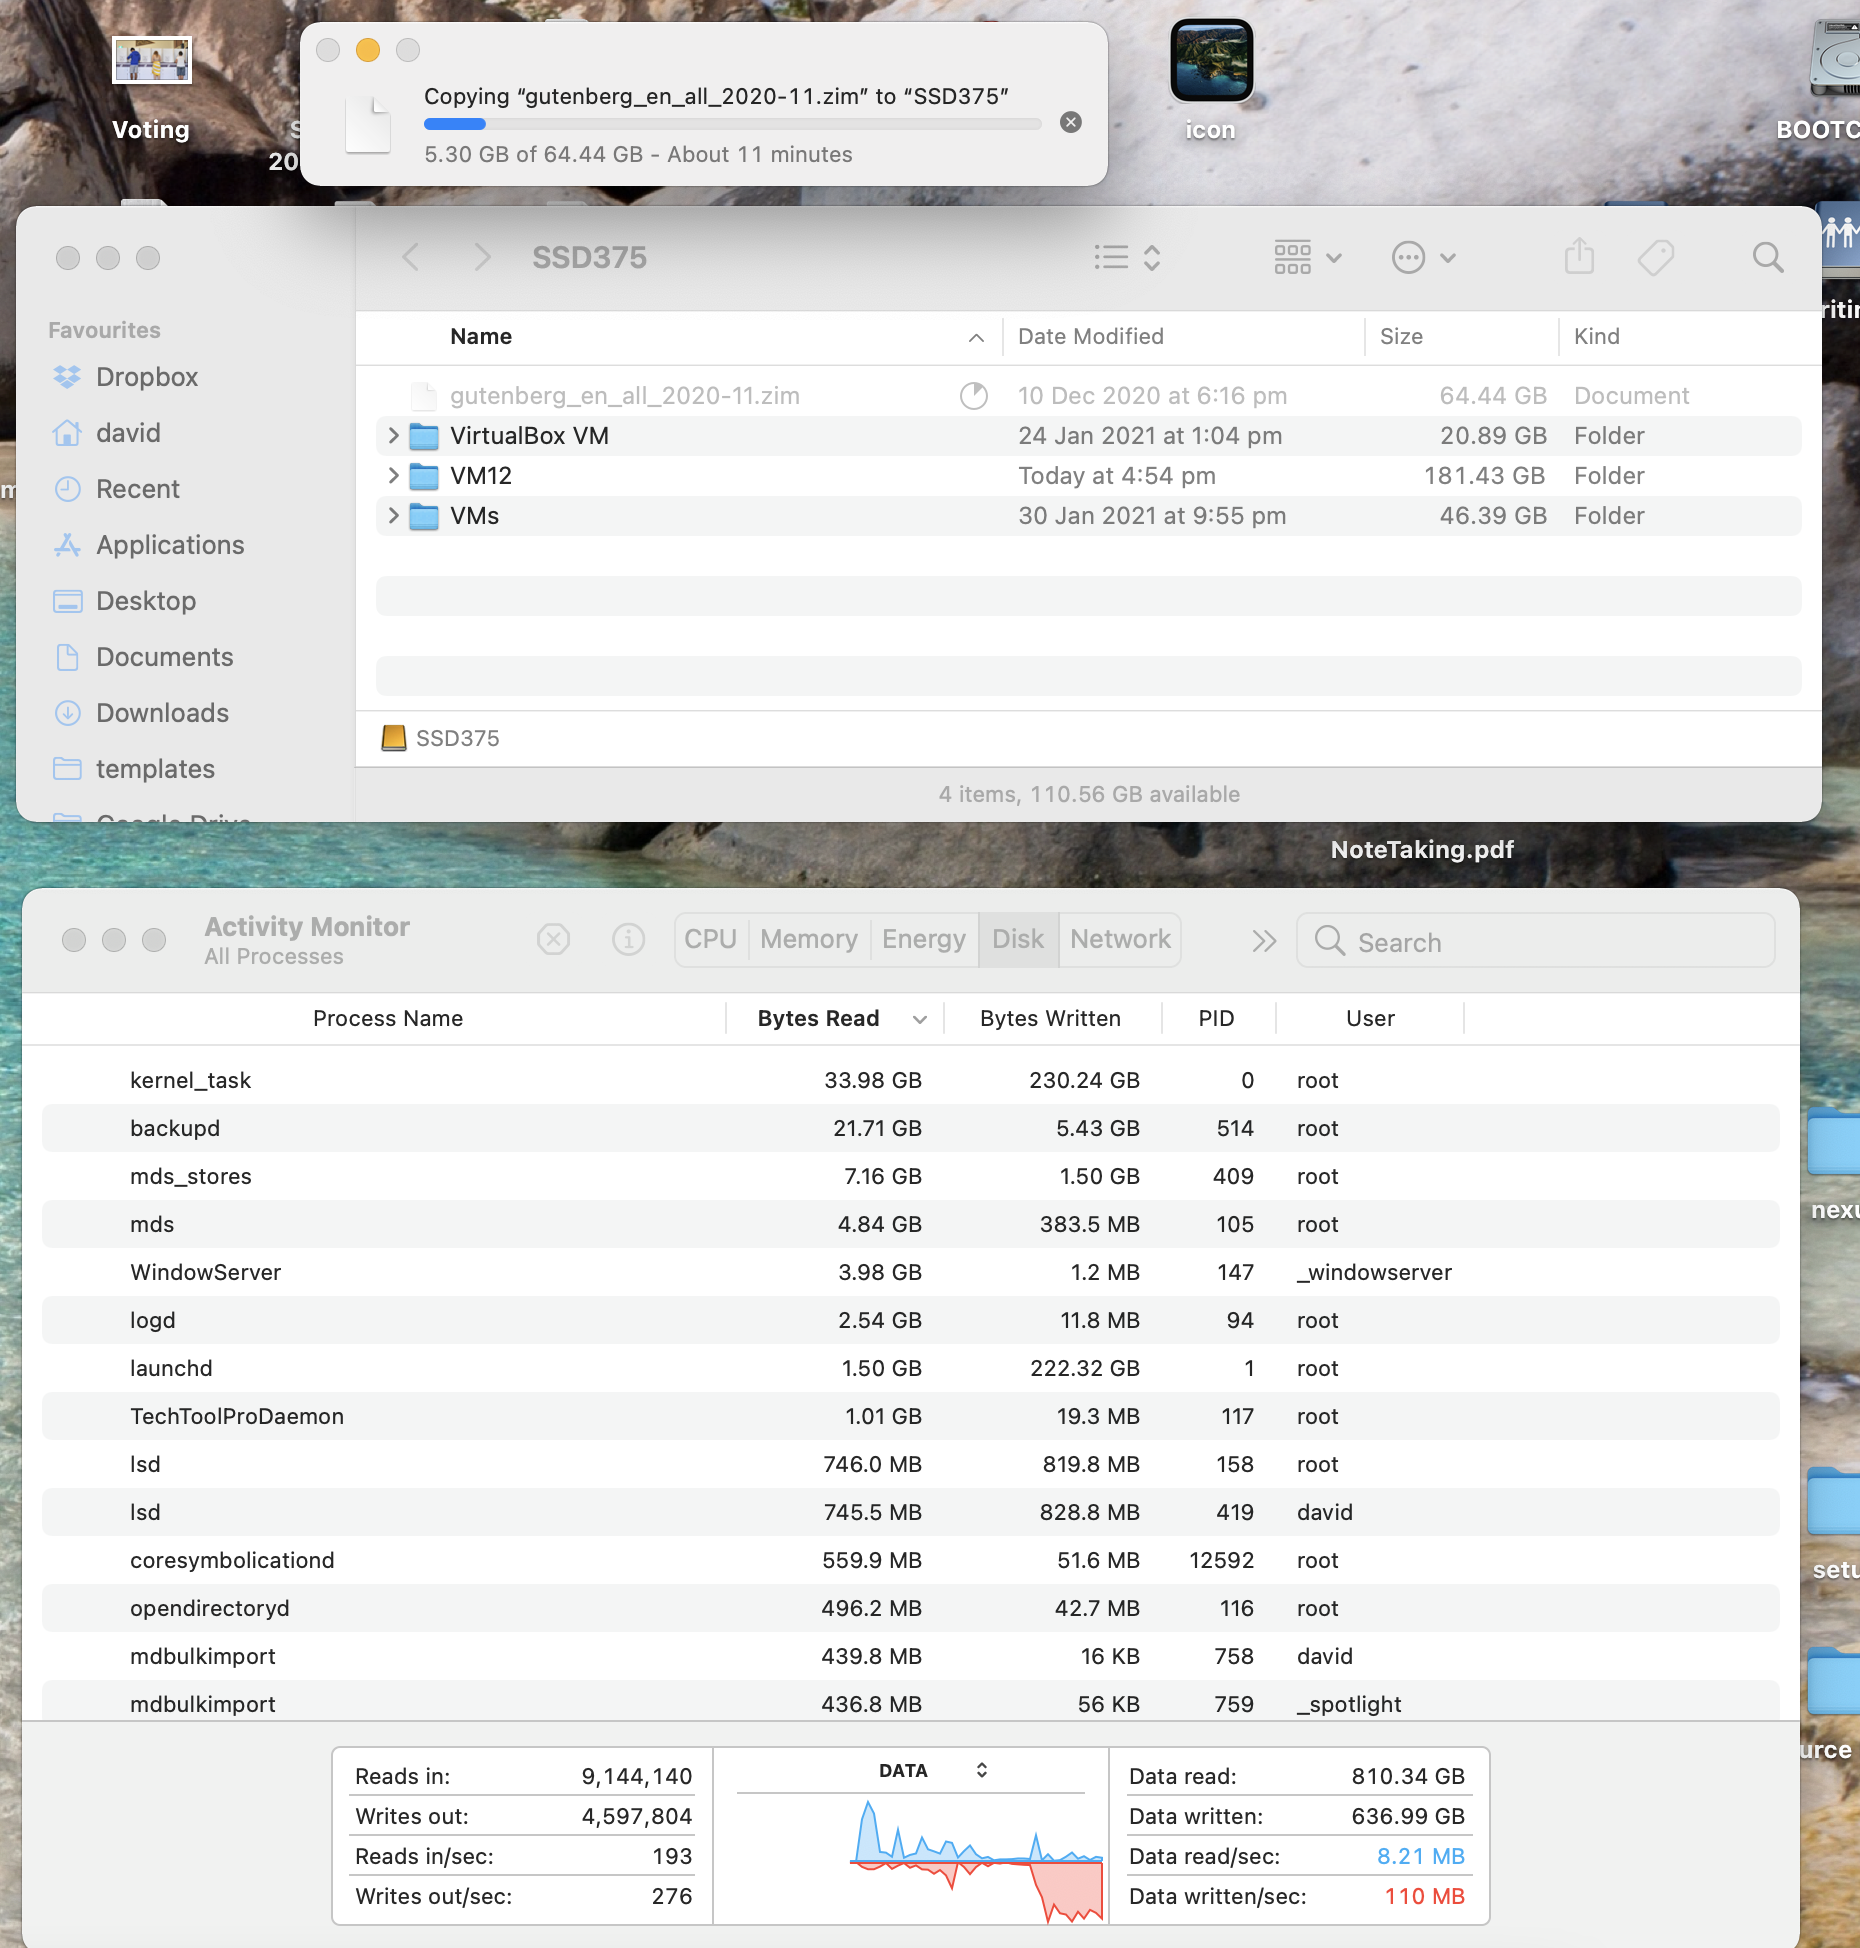
Task: Select the backupd process row
Action: point(911,1128)
